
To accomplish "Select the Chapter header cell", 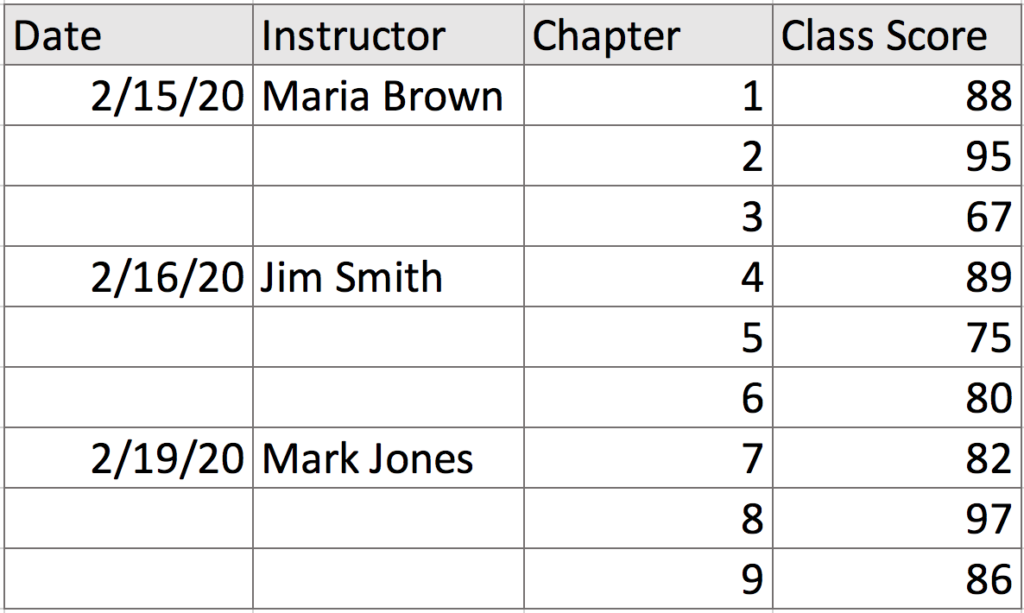I will pyautogui.click(x=647, y=37).
